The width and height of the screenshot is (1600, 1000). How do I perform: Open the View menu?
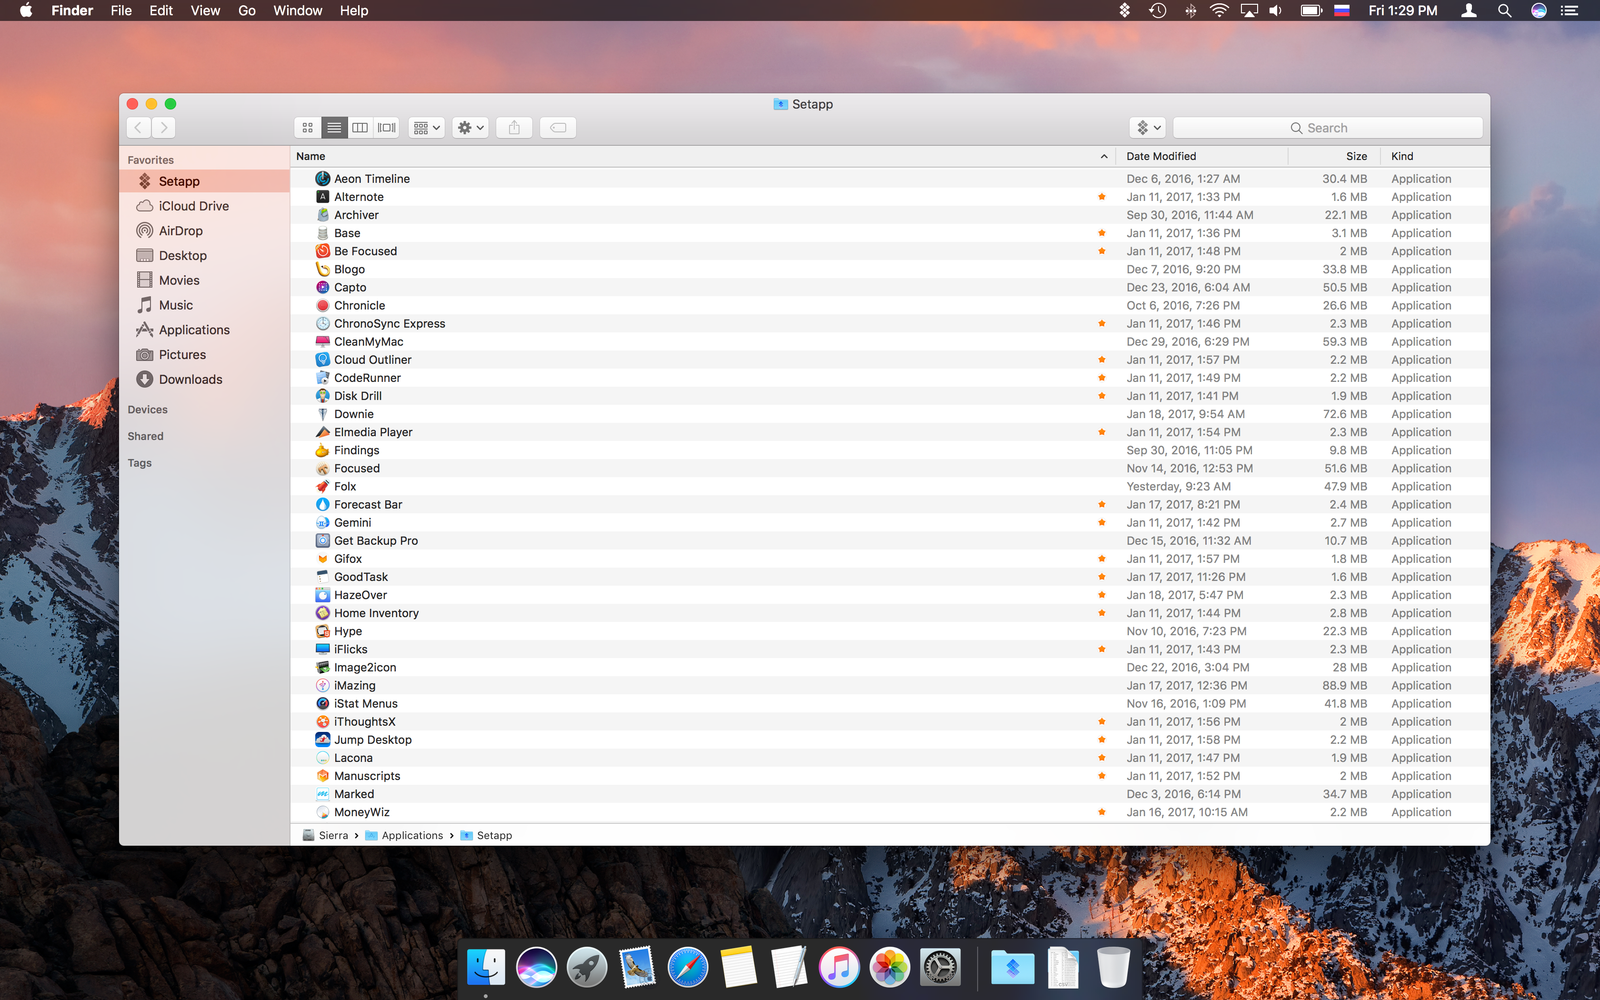[x=205, y=10]
